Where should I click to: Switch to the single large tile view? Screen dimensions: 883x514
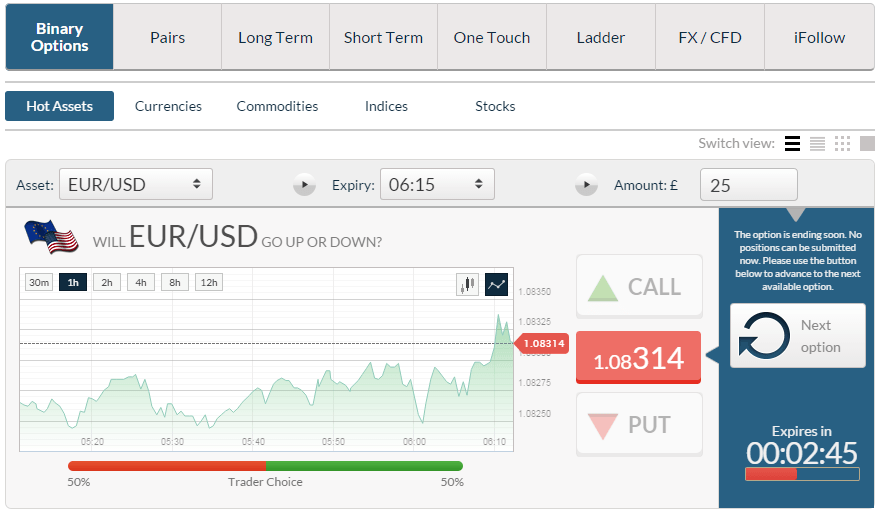pyautogui.click(x=867, y=143)
